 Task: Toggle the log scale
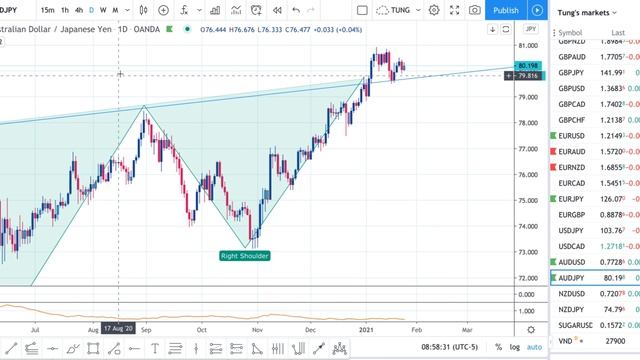pos(515,347)
